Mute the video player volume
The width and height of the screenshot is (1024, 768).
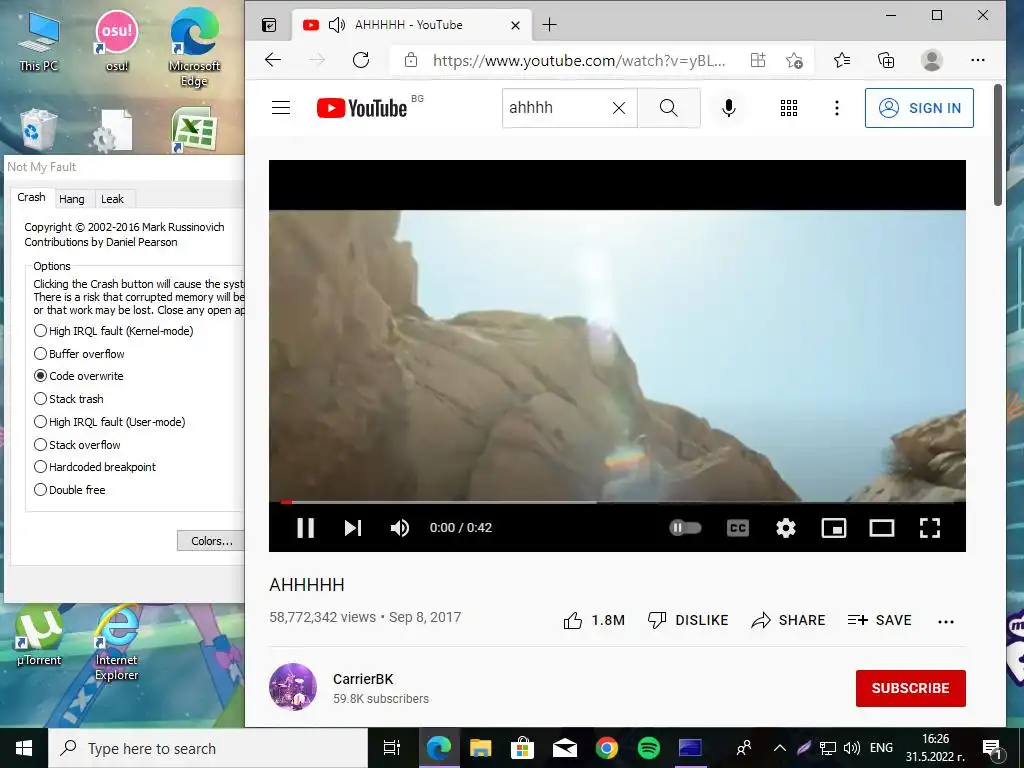[400, 528]
